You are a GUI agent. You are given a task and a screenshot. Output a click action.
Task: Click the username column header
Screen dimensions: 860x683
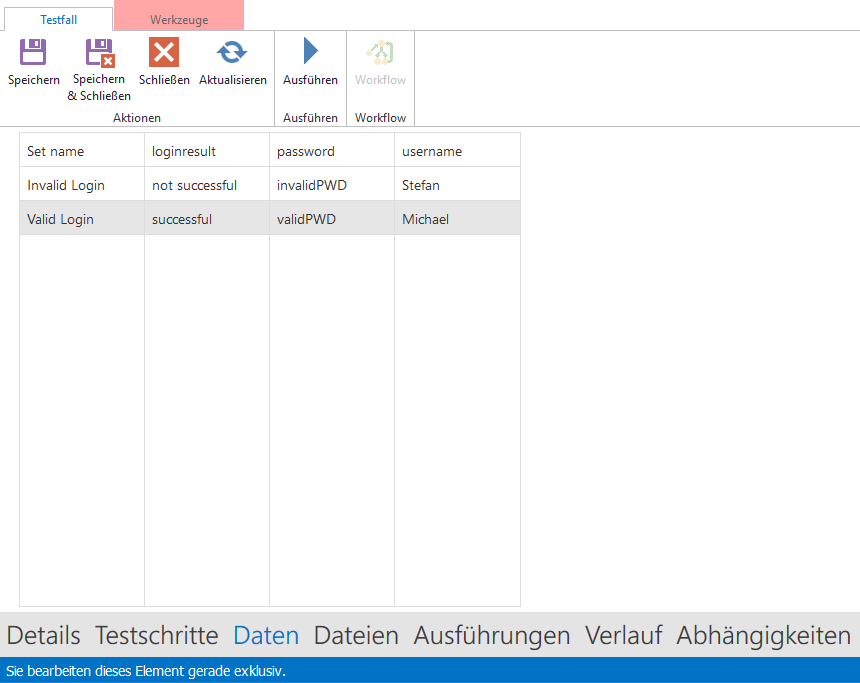(x=432, y=151)
